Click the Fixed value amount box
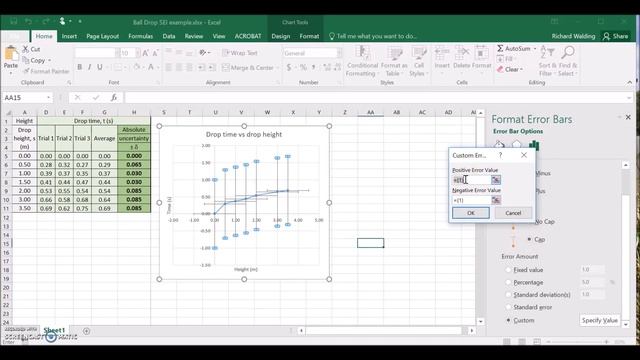The height and width of the screenshot is (360, 640). [592, 269]
